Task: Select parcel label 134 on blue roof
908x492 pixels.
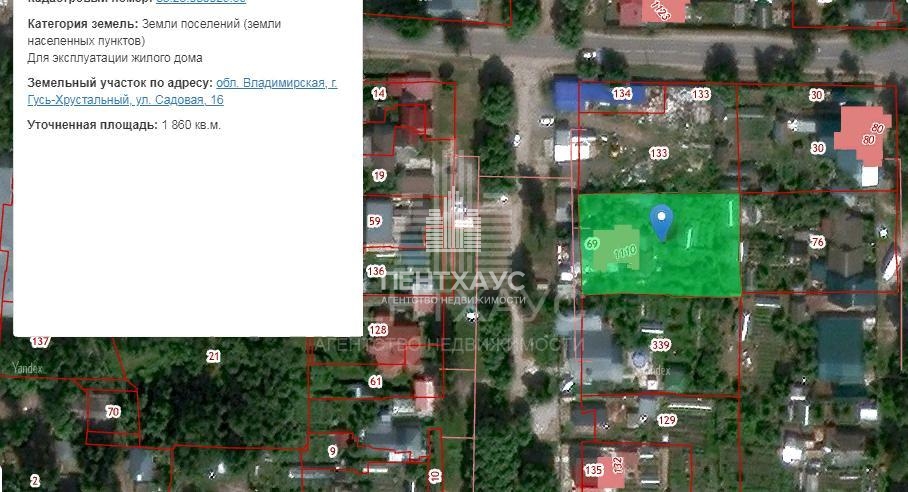Action: (x=621, y=93)
